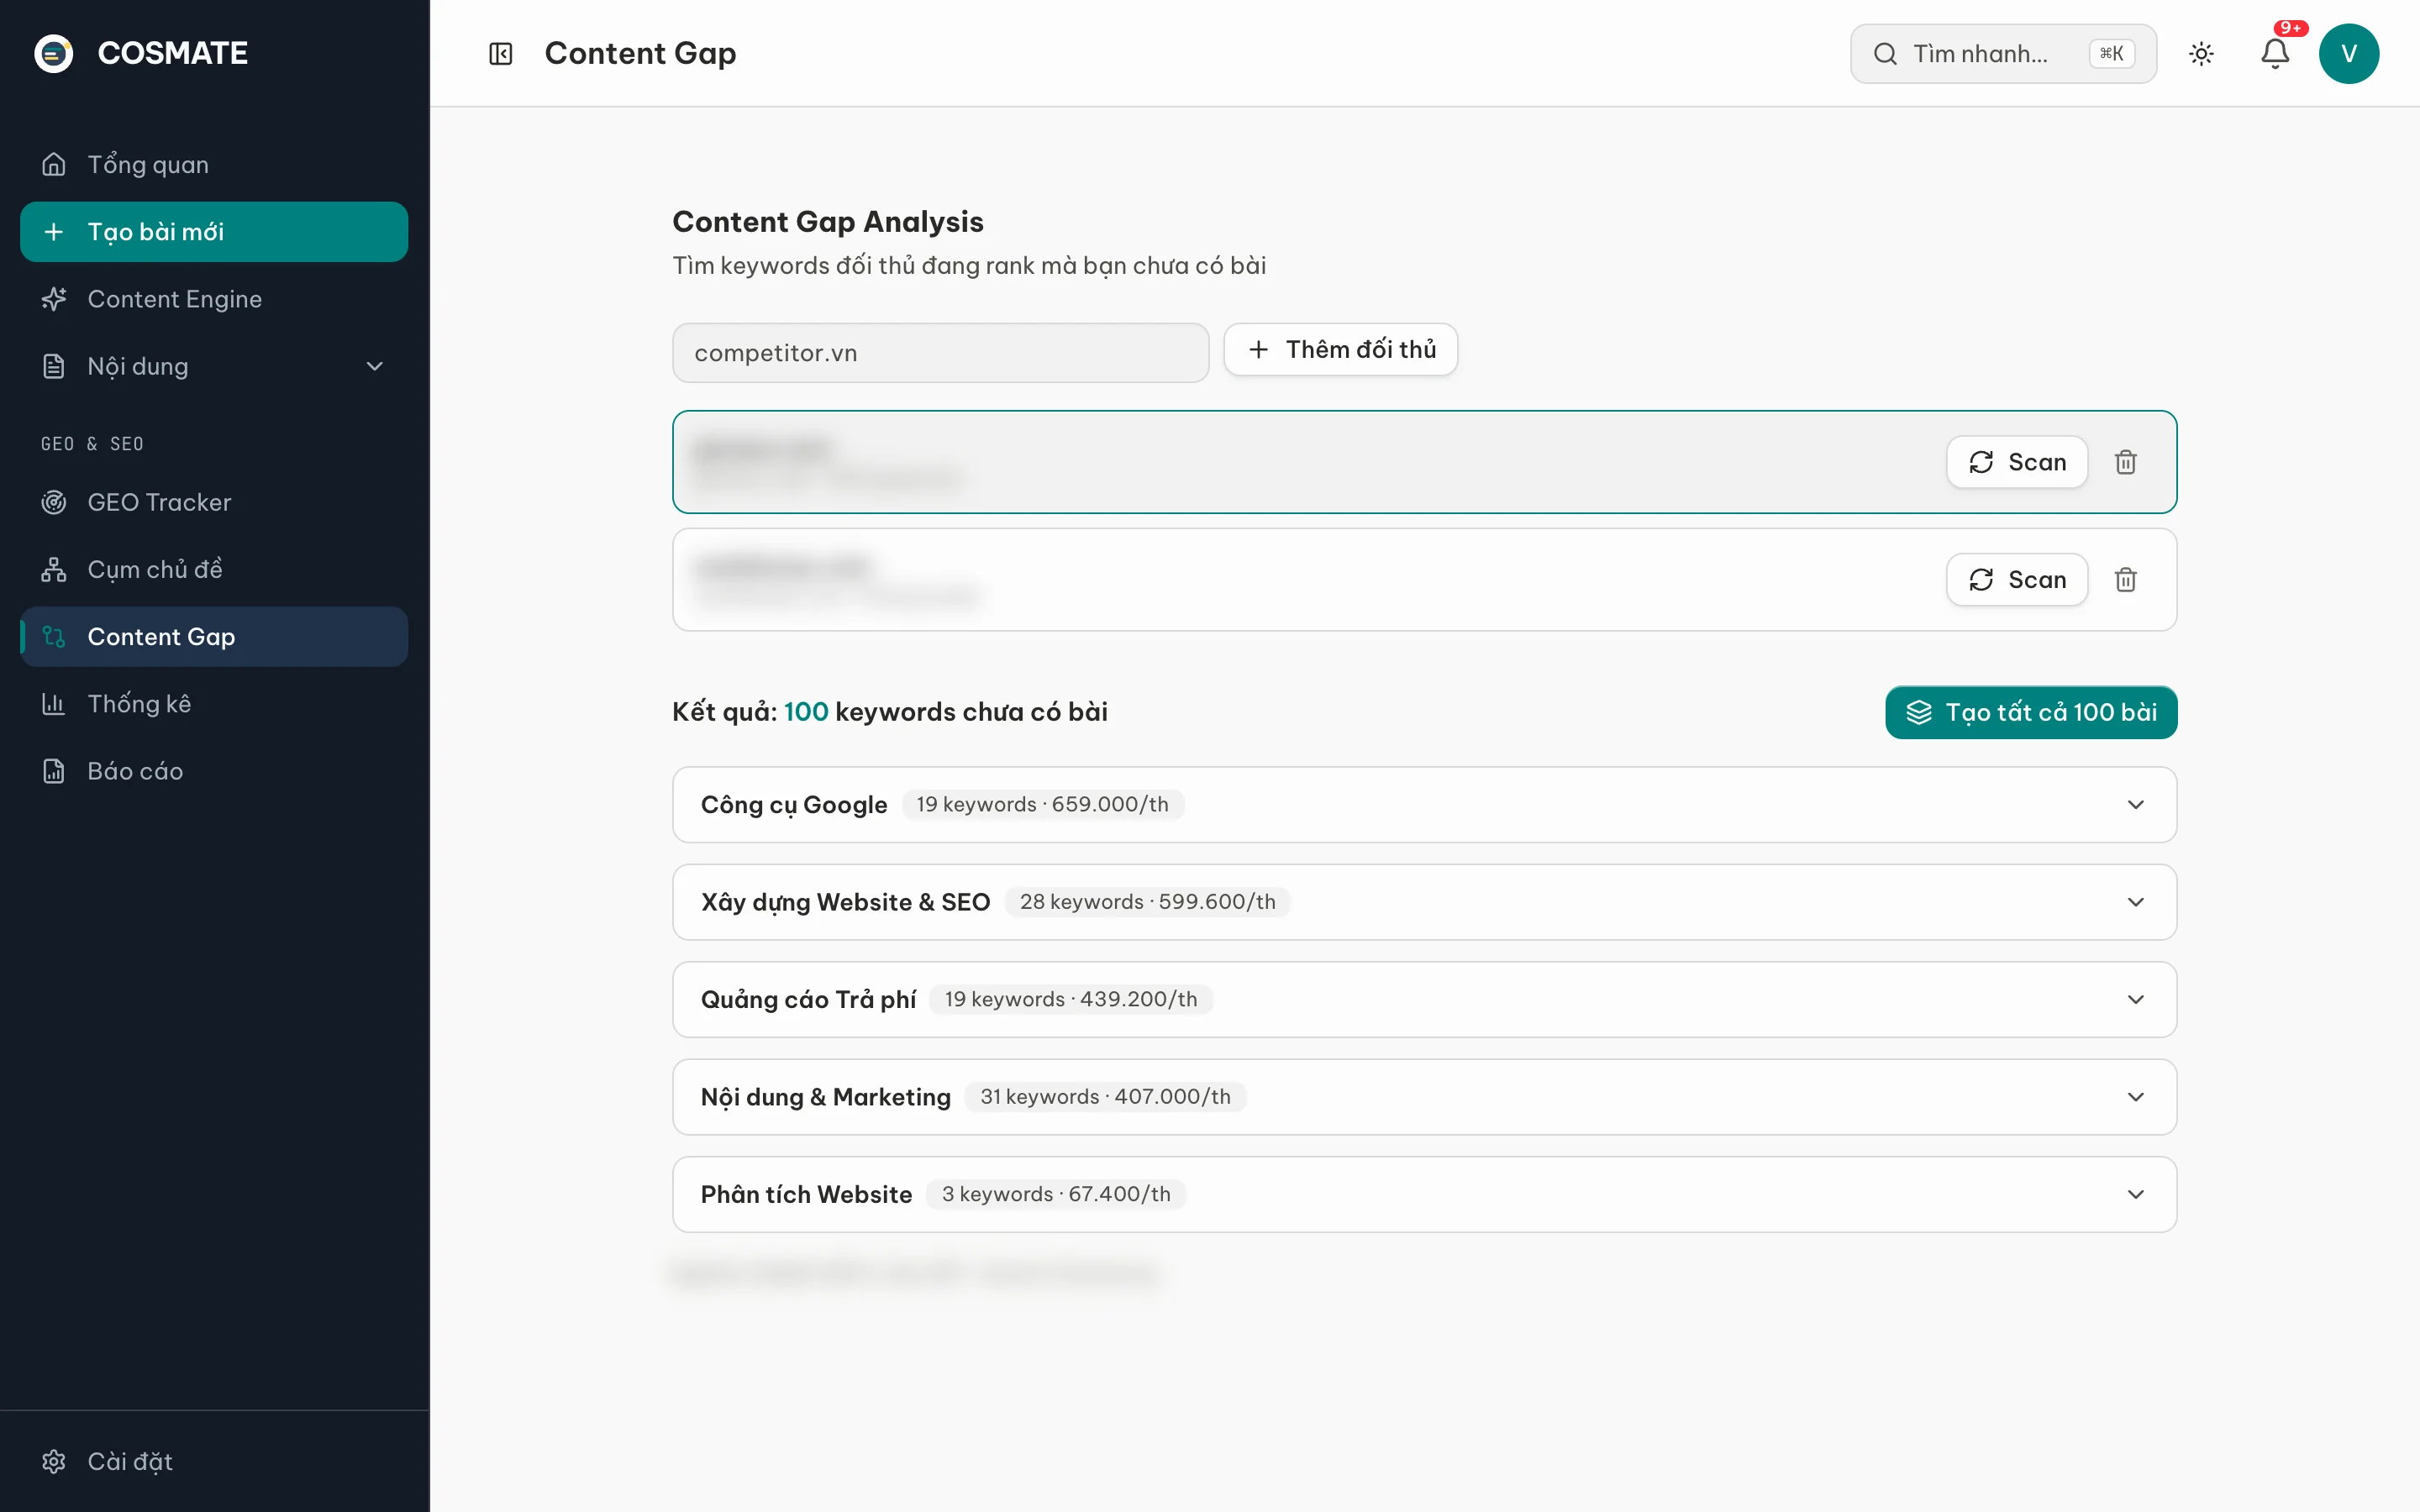This screenshot has height=1512, width=2420.
Task: Click the 19 keywords · 659.000/th badge
Action: pos(1042,805)
